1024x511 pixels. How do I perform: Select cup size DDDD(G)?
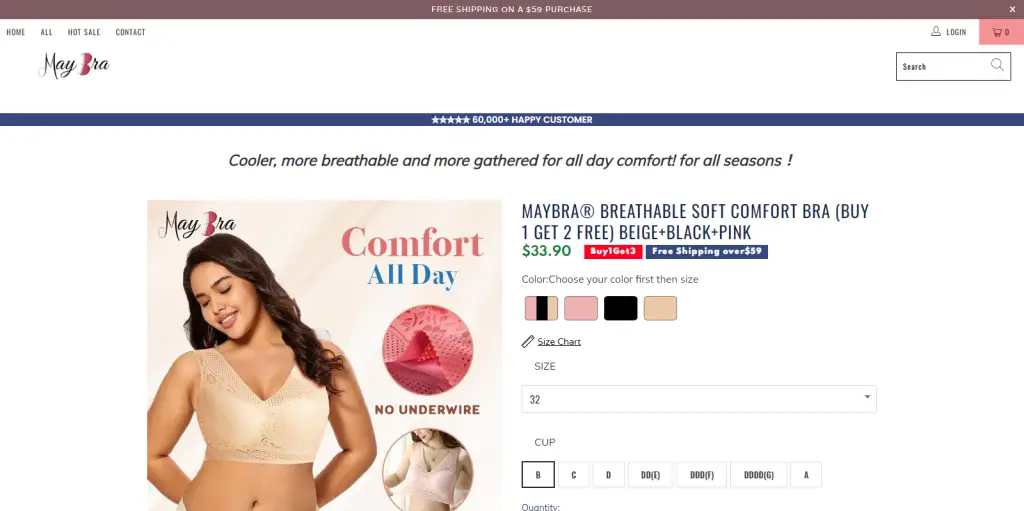coord(759,475)
